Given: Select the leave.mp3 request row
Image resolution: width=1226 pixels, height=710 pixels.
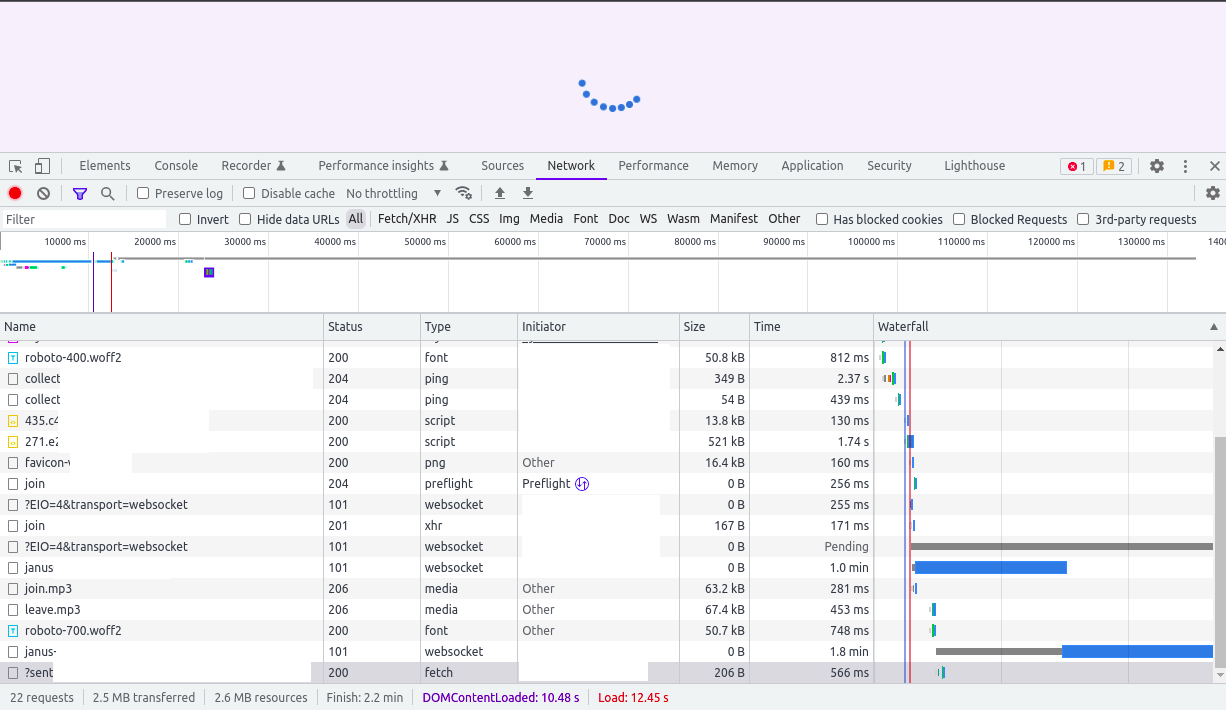Looking at the screenshot, I should (x=436, y=610).
